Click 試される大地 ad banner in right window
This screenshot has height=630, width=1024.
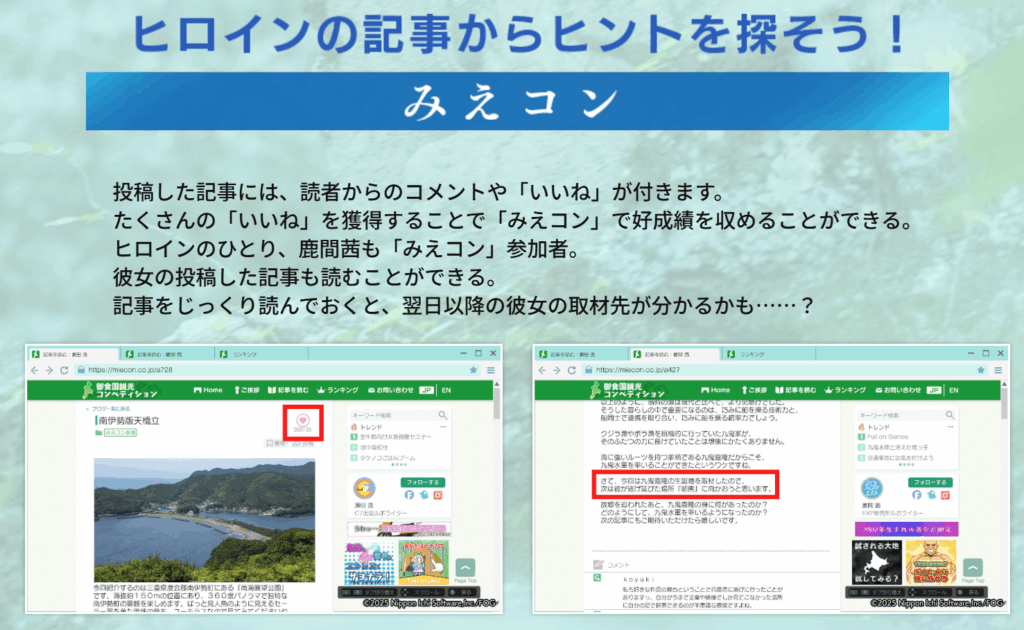(877, 562)
